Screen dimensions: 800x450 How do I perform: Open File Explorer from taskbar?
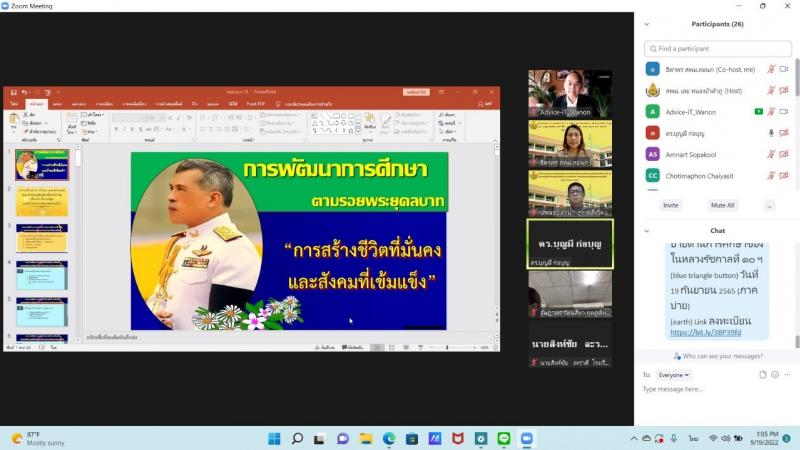366,439
